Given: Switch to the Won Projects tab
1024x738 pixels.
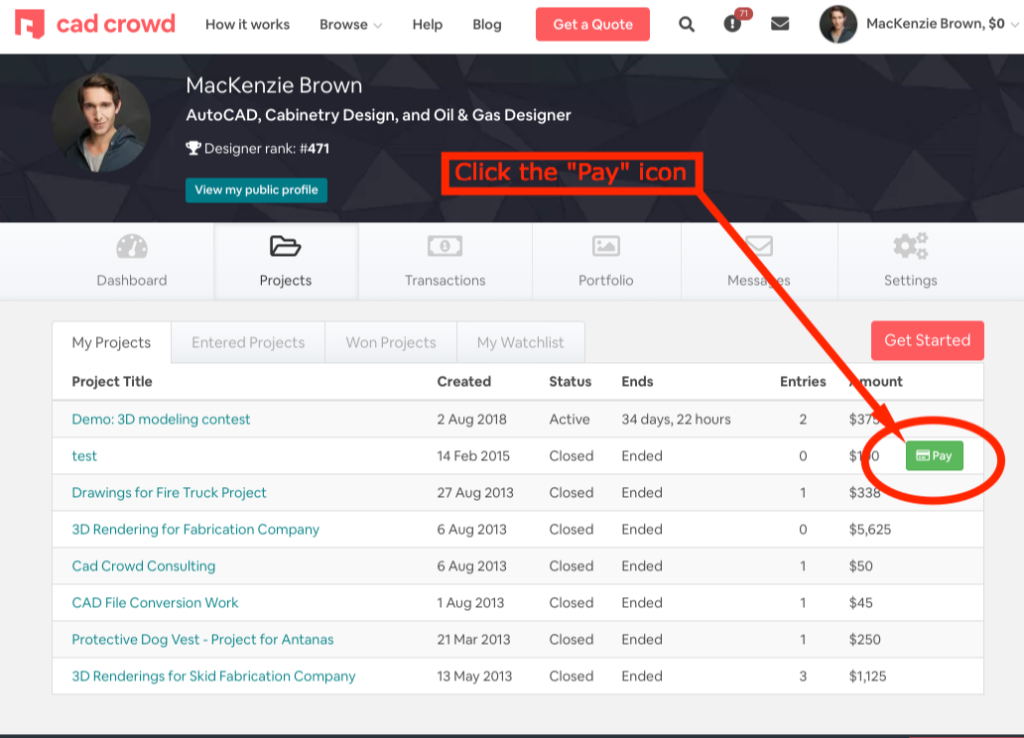Looking at the screenshot, I should (x=390, y=342).
